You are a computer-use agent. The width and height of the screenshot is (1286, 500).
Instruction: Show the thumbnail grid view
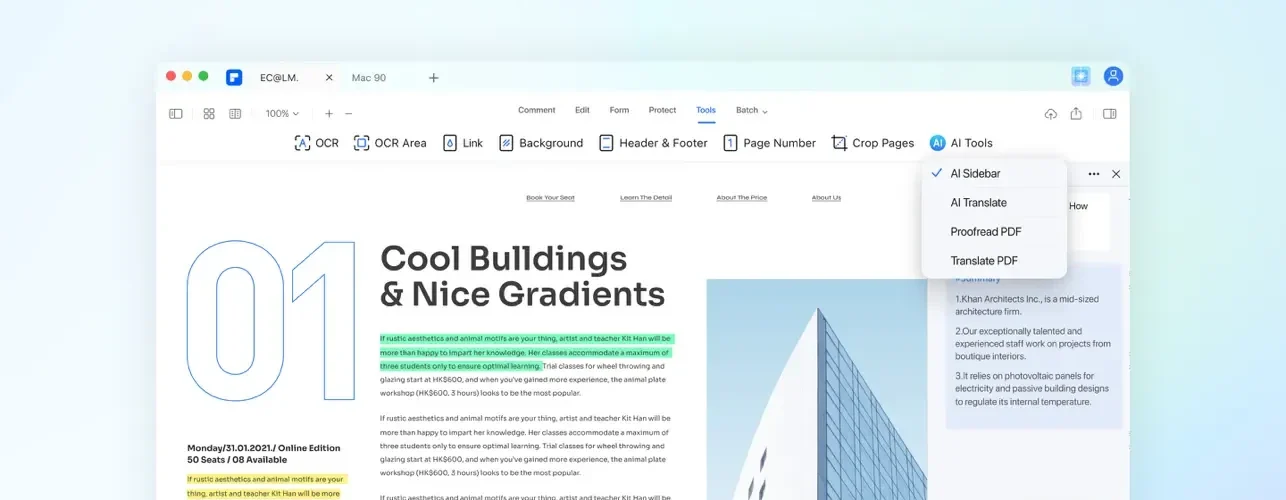pos(209,114)
